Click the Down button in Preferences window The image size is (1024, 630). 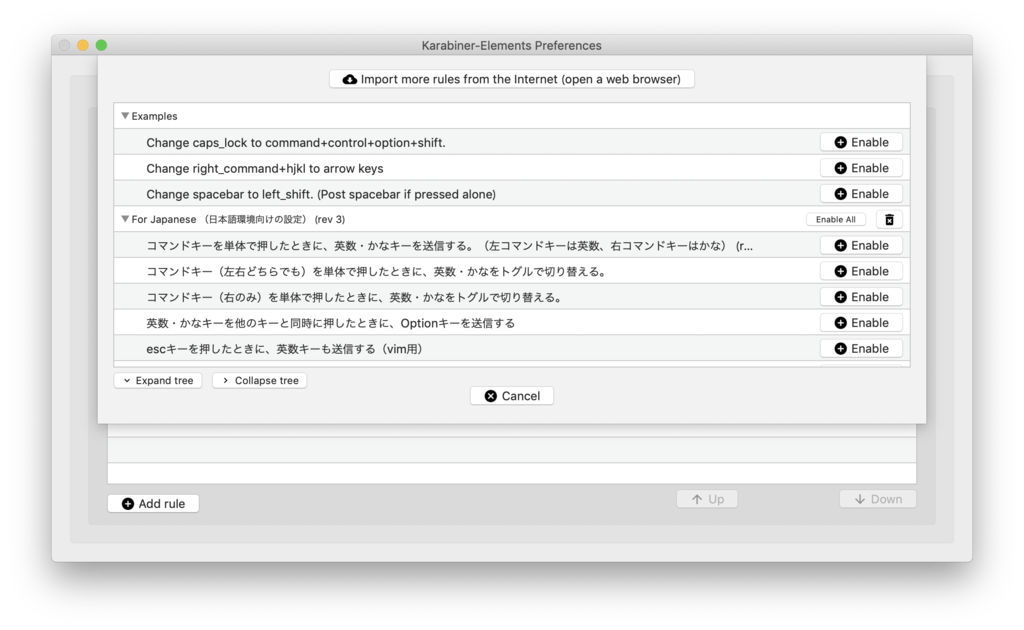pyautogui.click(x=878, y=499)
